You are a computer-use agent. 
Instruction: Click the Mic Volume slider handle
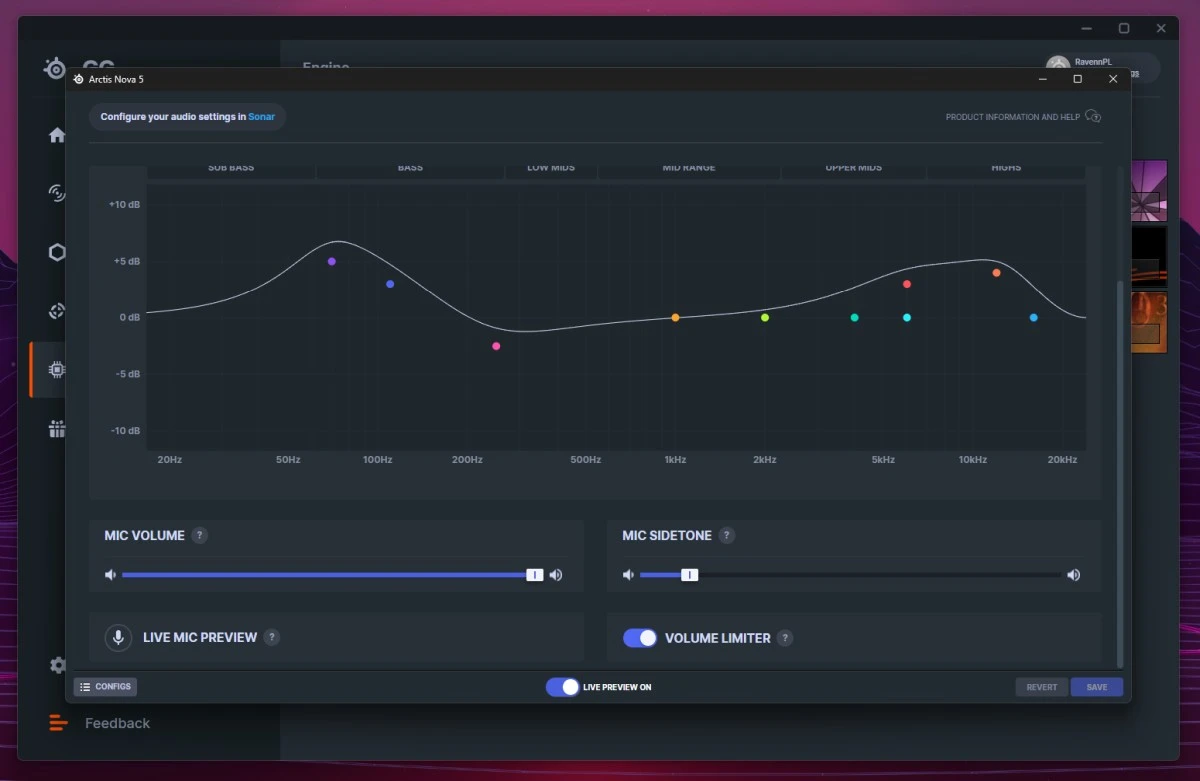point(535,575)
